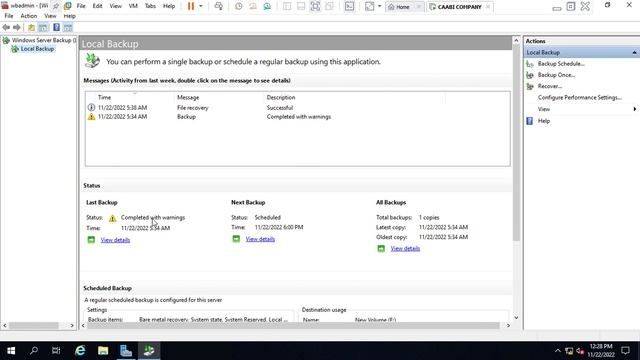Open the VM menu
This screenshot has width=640, height=360.
(133, 6)
